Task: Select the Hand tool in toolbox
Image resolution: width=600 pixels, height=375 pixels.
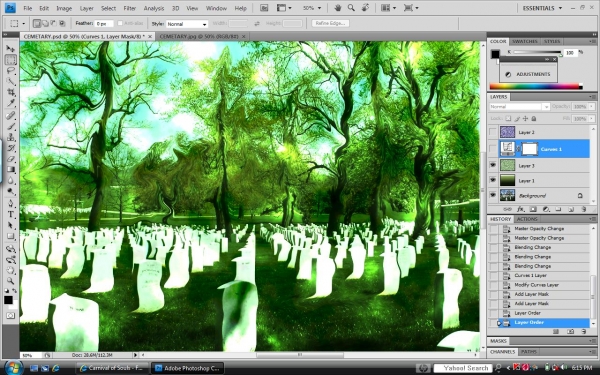Action: click(x=10, y=271)
